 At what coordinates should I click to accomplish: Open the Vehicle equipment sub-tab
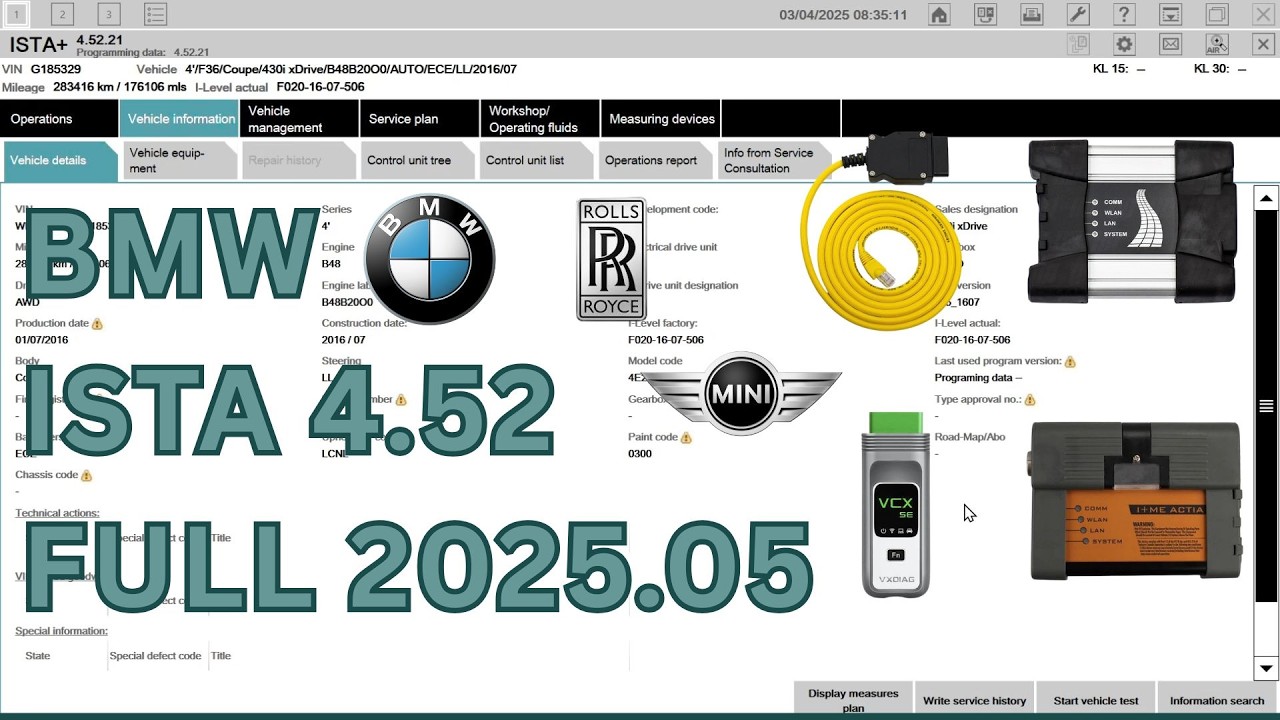[180, 160]
